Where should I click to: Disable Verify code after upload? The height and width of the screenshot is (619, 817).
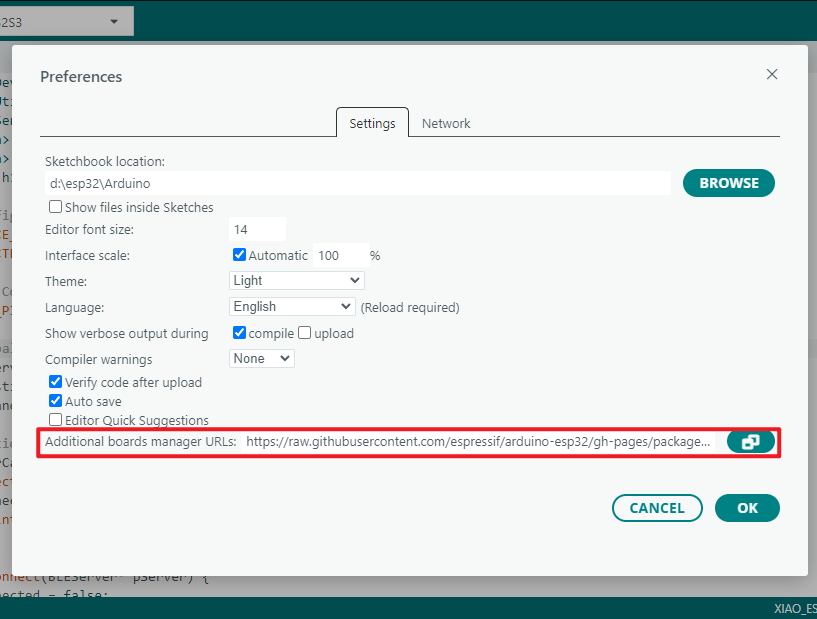pos(56,382)
